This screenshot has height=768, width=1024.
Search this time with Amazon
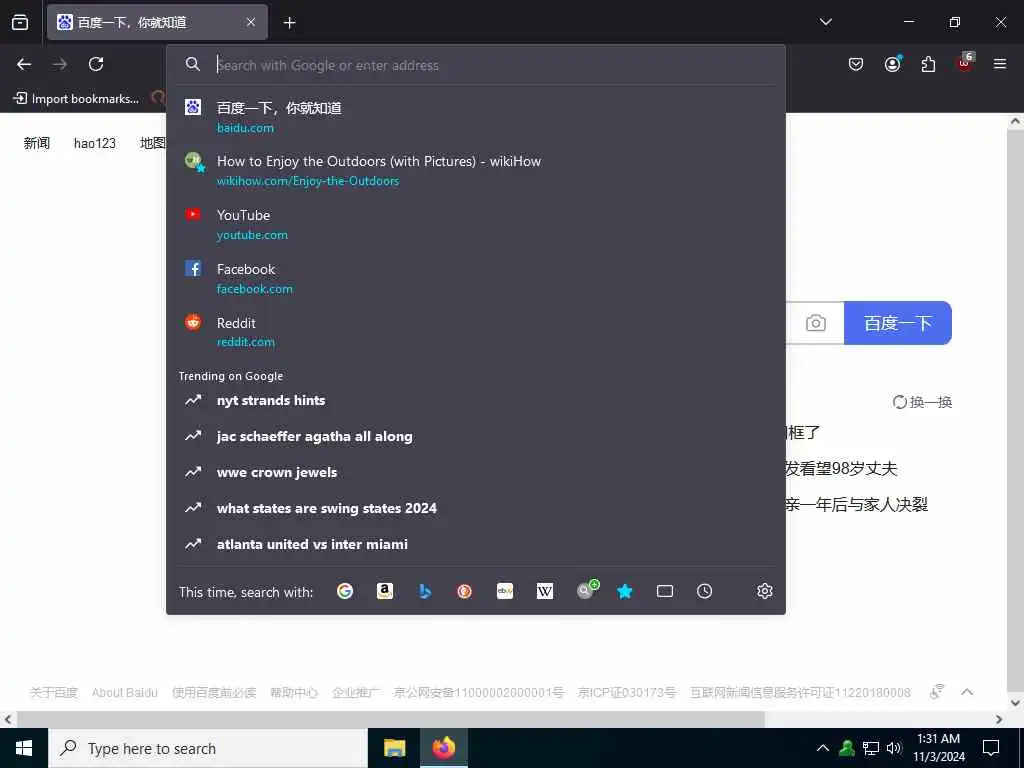[x=385, y=591]
